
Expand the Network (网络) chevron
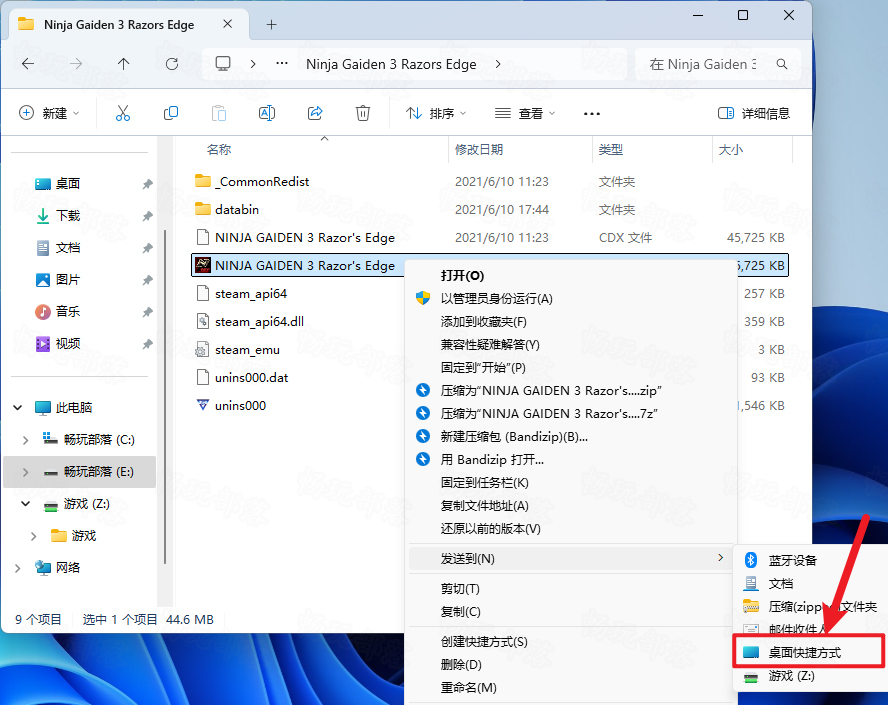pos(18,568)
